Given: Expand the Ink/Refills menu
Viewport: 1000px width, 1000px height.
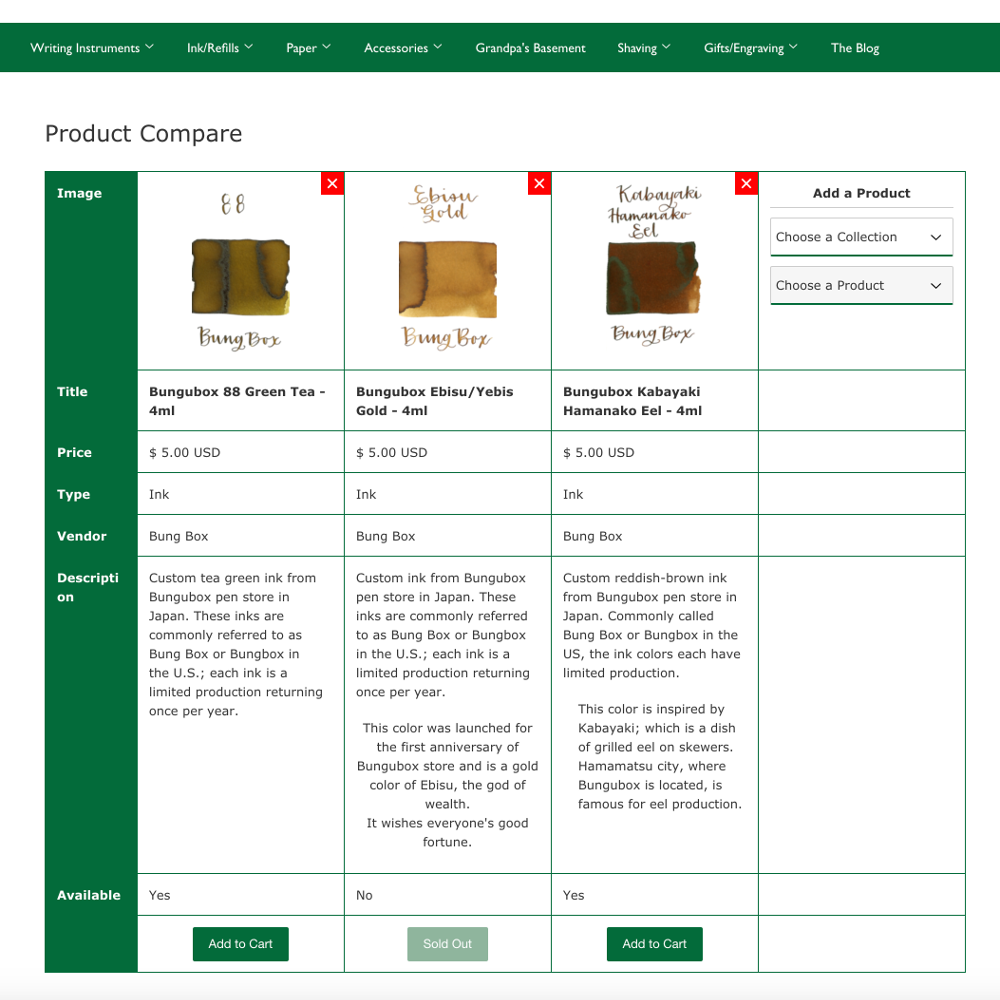Looking at the screenshot, I should click(220, 48).
